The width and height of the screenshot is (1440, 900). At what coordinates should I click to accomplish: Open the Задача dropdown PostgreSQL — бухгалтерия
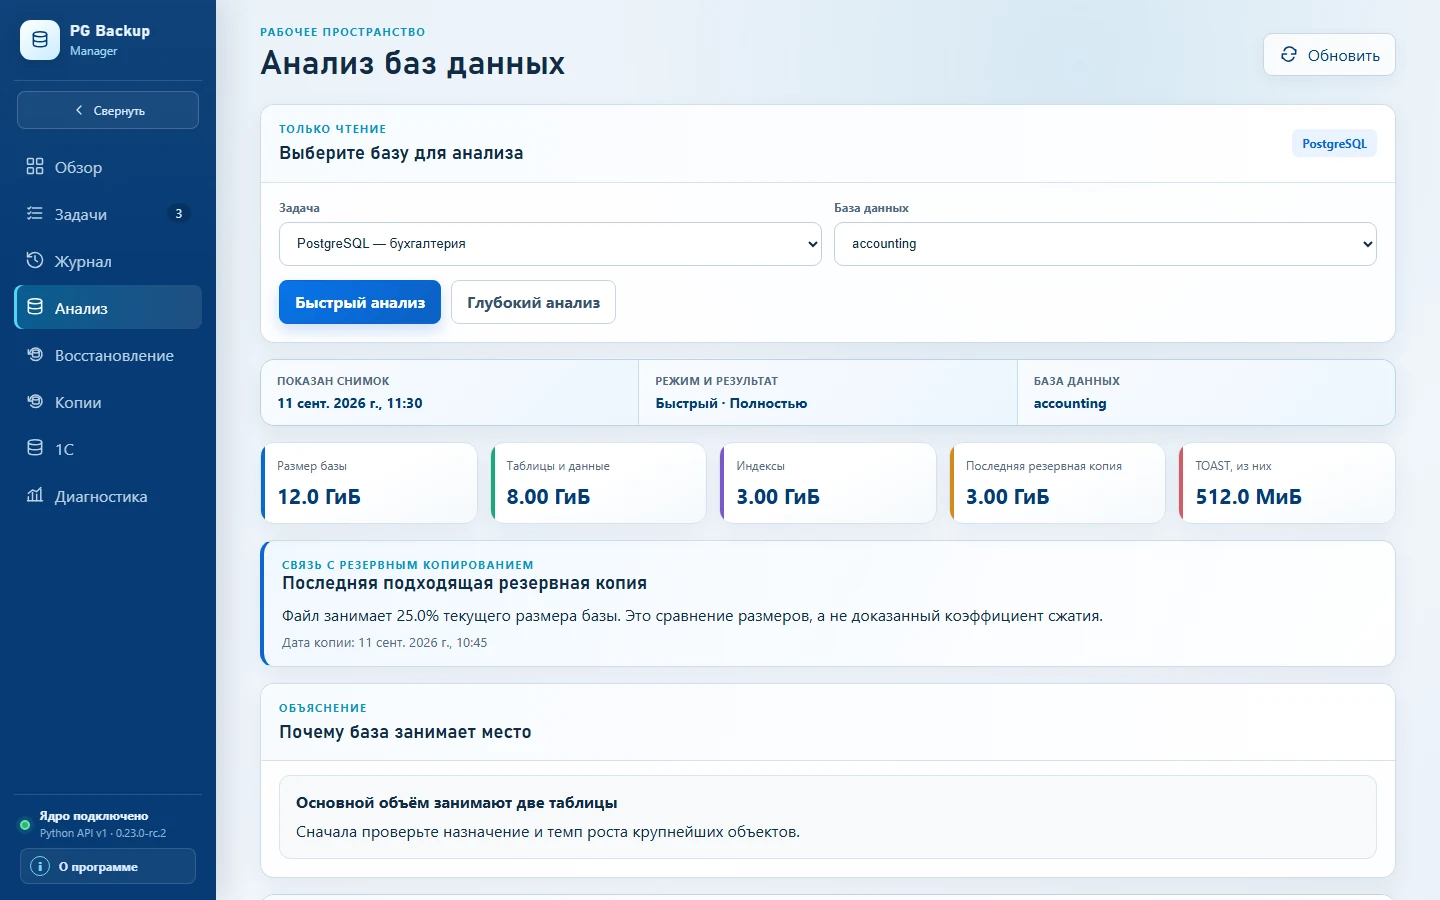pos(550,244)
